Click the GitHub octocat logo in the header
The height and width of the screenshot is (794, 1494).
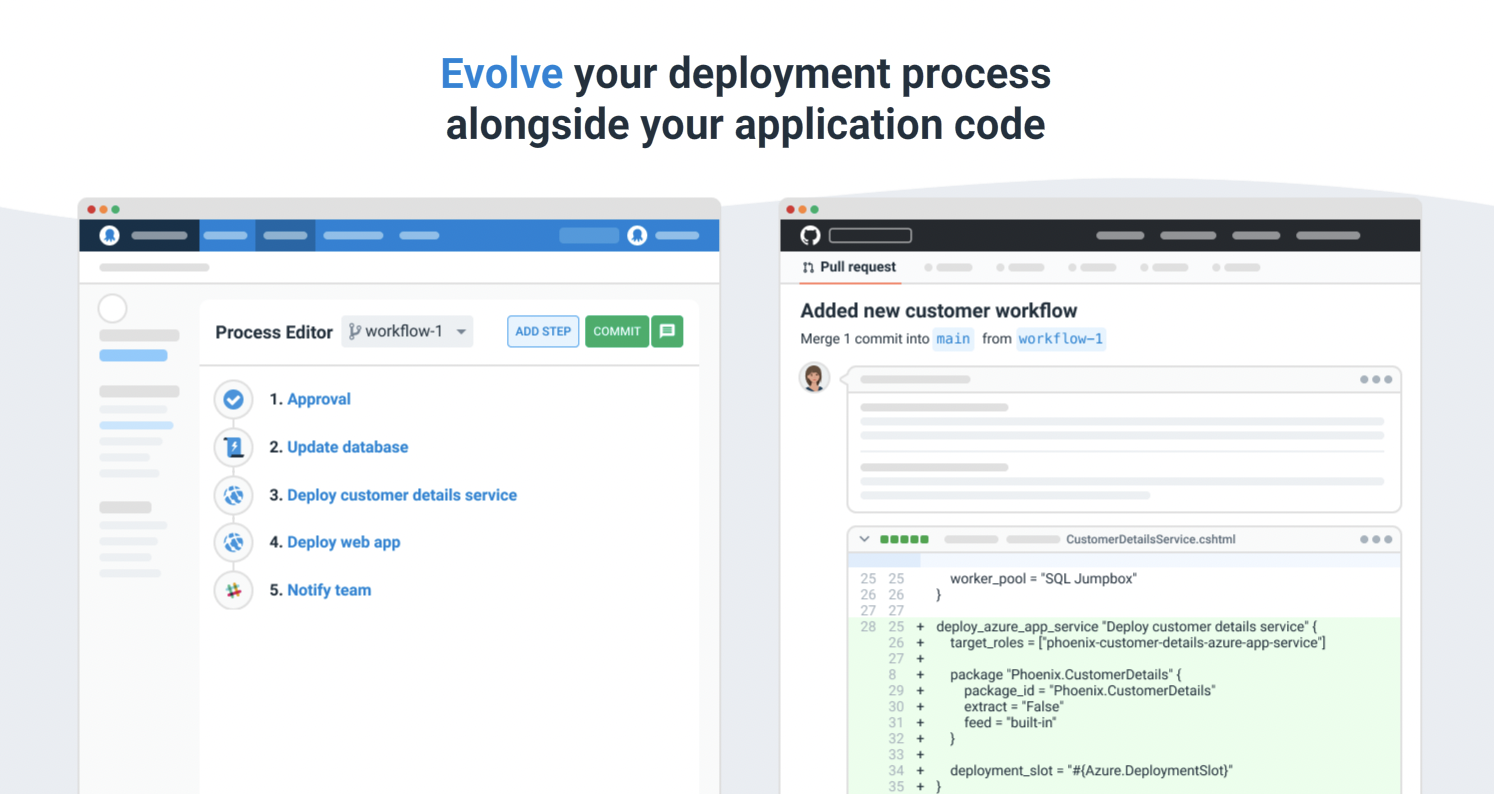coord(811,235)
